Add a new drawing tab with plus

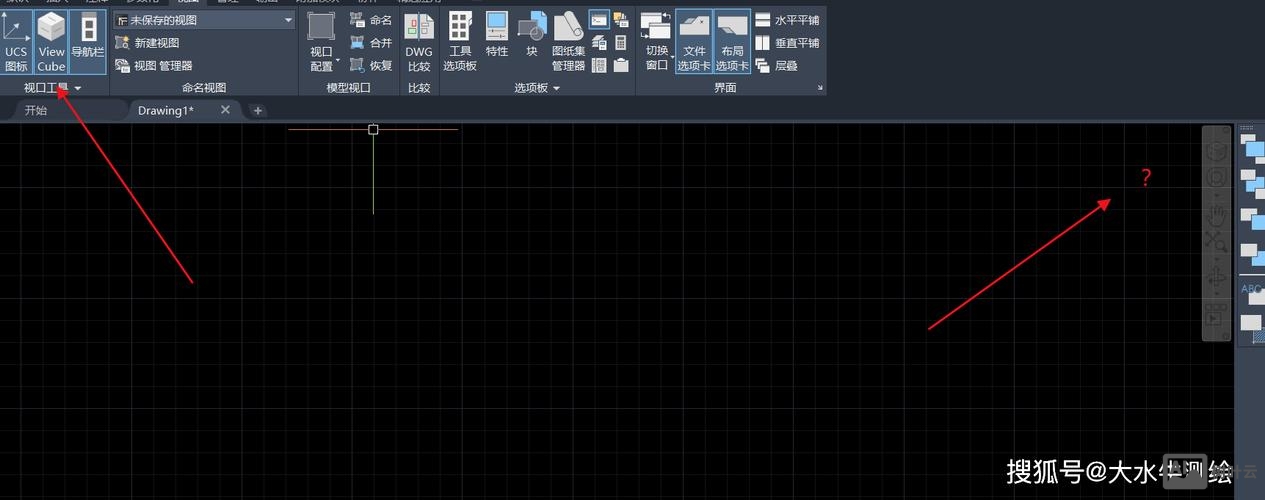click(x=258, y=111)
